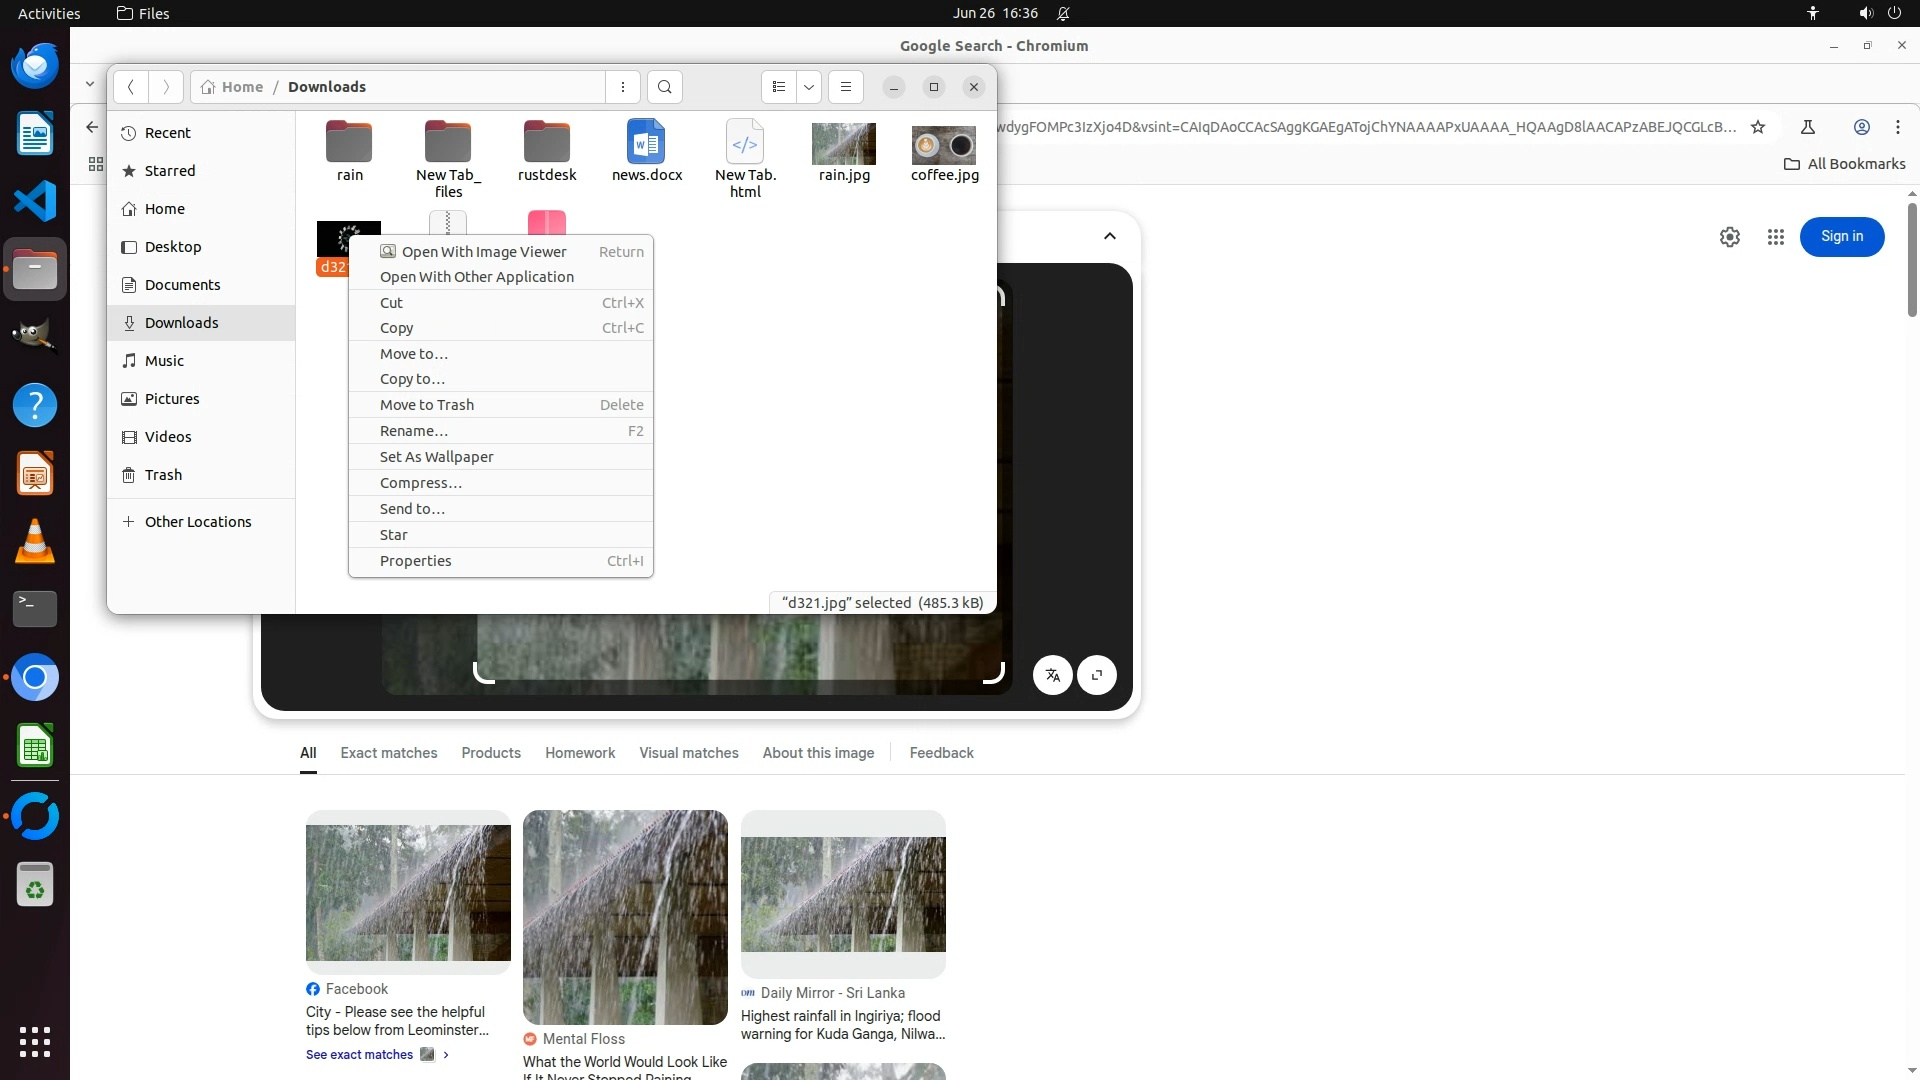Collapse the image panel with chevron
Viewport: 1920px width, 1080px height.
1109,236
